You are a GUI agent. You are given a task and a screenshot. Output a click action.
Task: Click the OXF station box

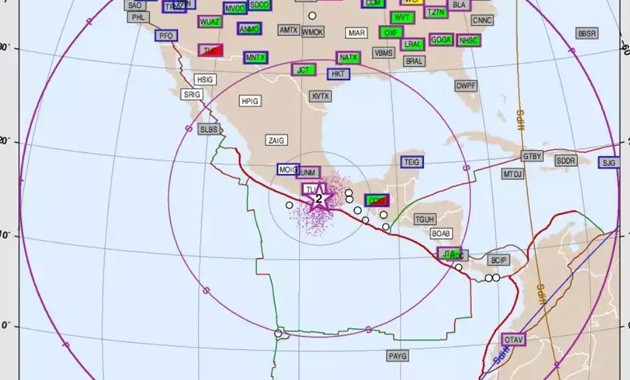click(391, 33)
